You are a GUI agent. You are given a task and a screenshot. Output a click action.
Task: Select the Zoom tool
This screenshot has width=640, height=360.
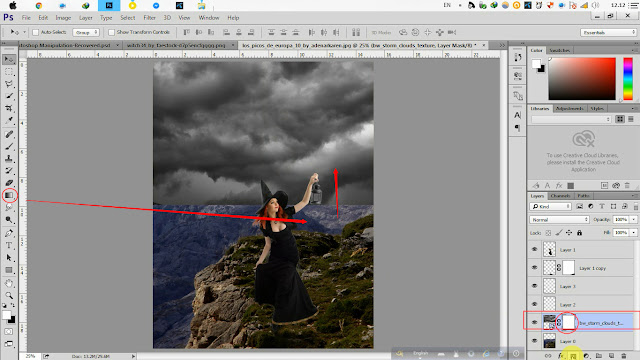(x=9, y=296)
